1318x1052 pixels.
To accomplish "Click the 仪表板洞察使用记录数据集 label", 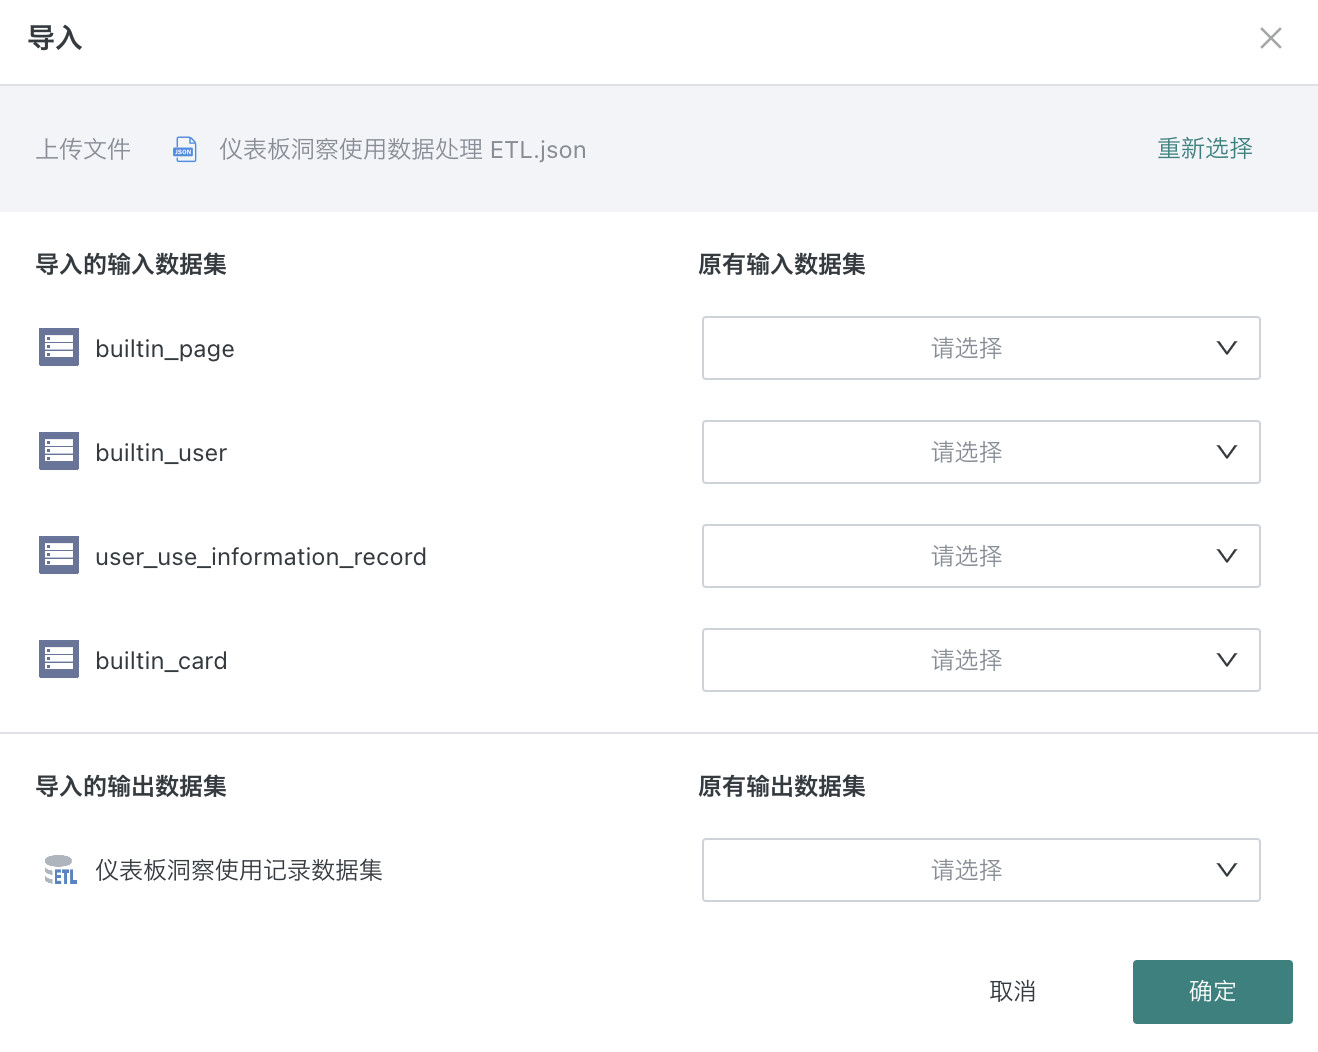I will 239,871.
